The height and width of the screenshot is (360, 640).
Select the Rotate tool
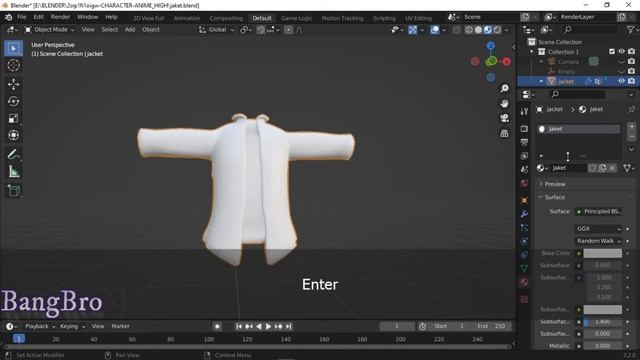point(13,101)
